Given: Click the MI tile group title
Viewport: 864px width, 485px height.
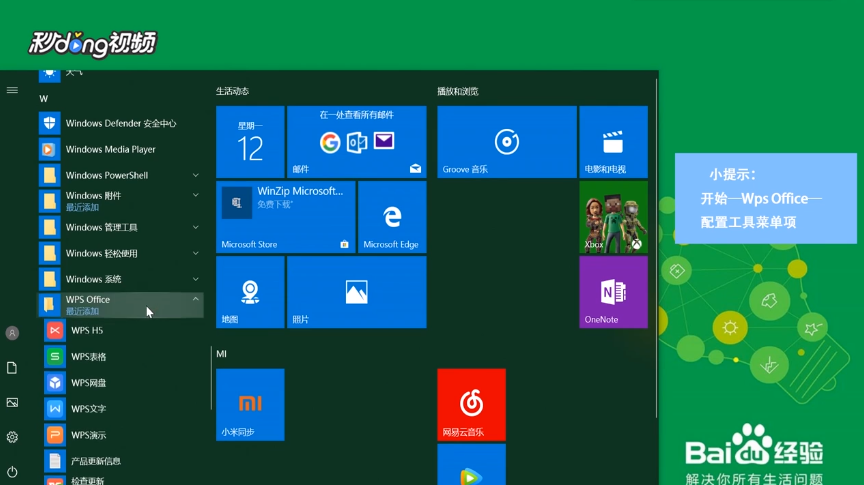Looking at the screenshot, I should click(x=221, y=354).
